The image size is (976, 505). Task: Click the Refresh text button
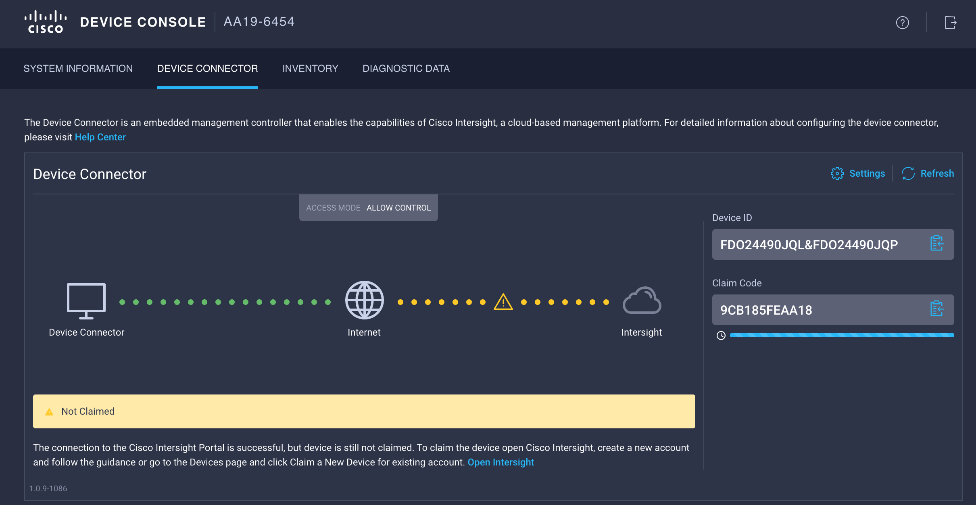[937, 174]
